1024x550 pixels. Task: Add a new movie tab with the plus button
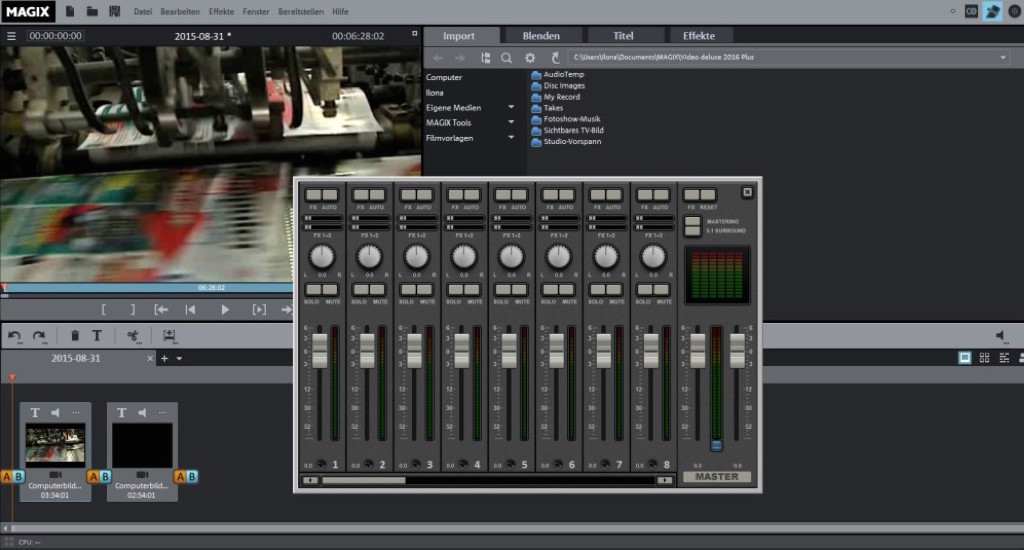coord(165,359)
